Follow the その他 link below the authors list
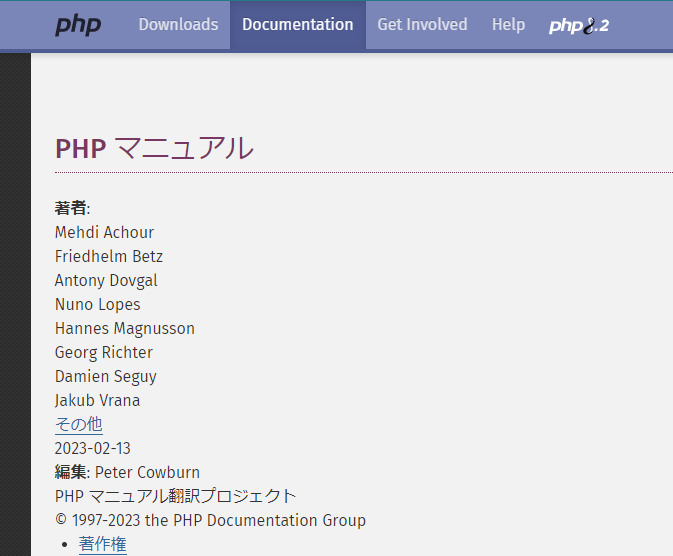The width and height of the screenshot is (673, 556). point(79,424)
